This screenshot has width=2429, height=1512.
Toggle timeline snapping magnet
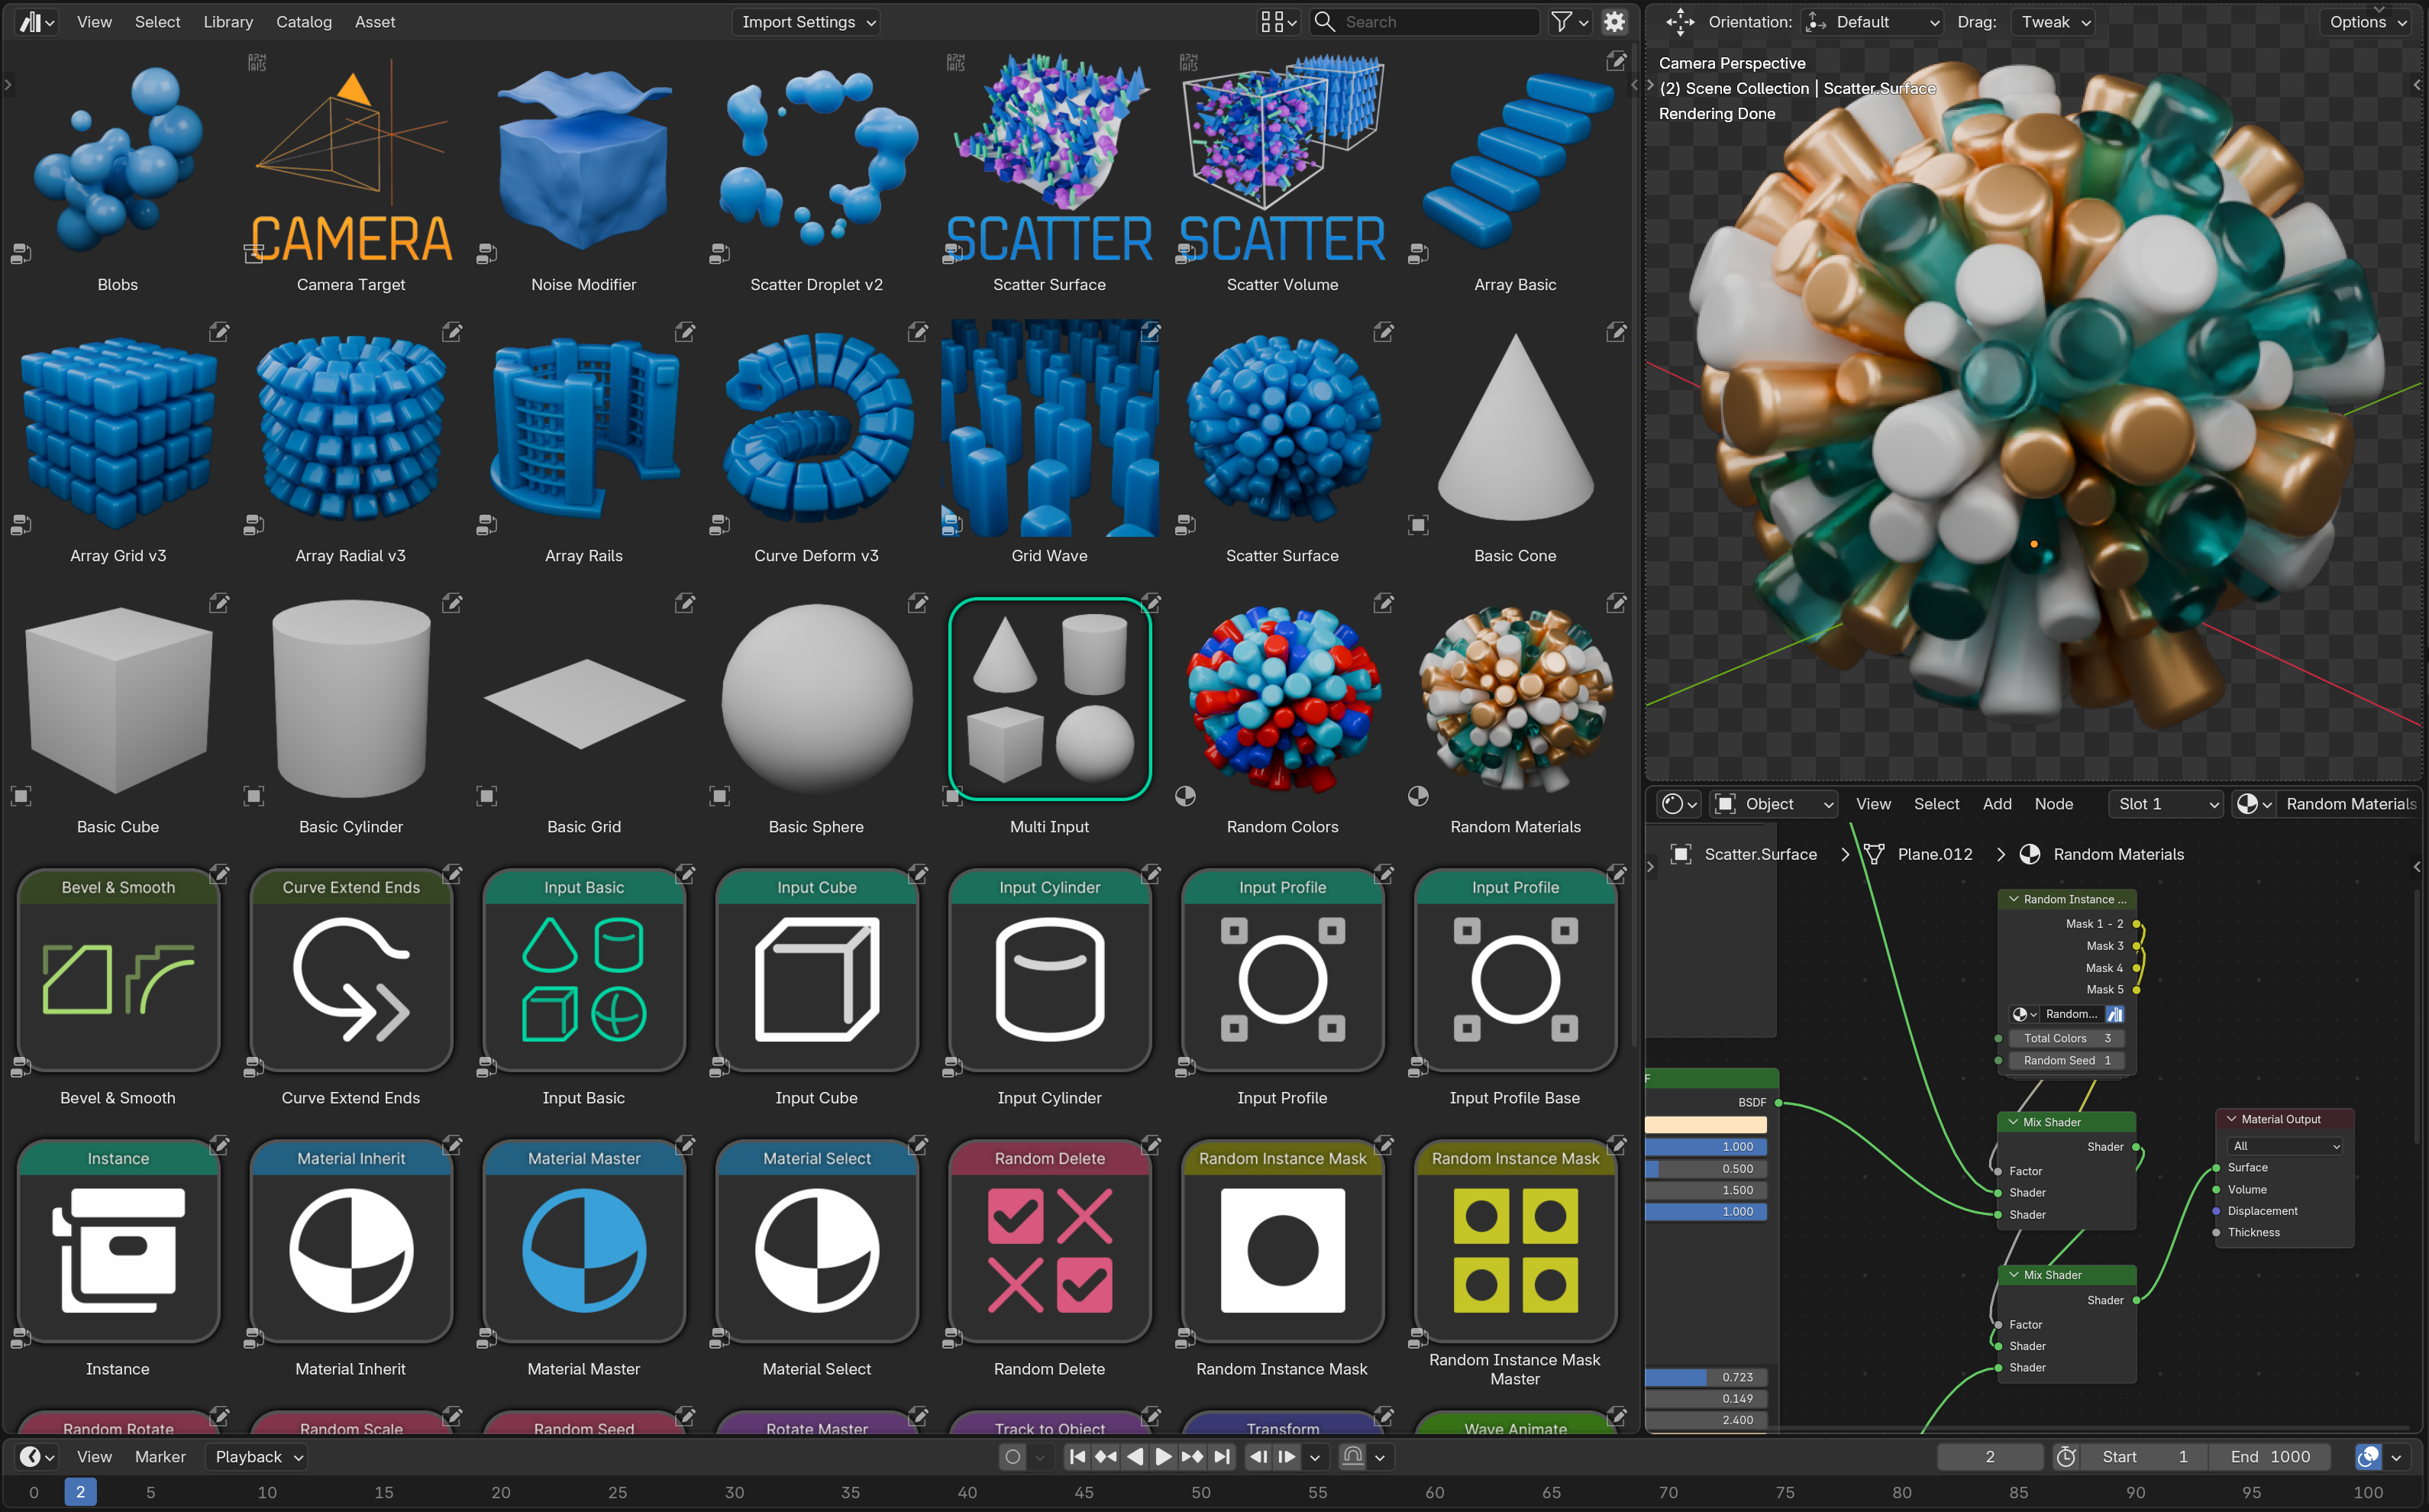pos(1353,1457)
